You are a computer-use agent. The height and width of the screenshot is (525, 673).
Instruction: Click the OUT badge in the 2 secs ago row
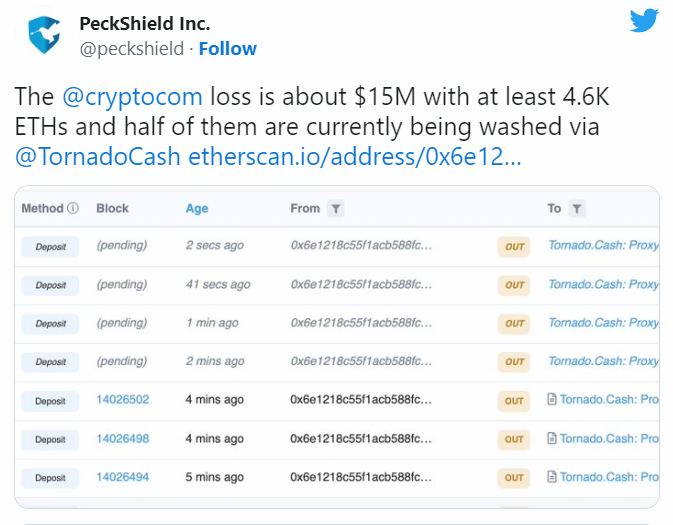pos(514,246)
